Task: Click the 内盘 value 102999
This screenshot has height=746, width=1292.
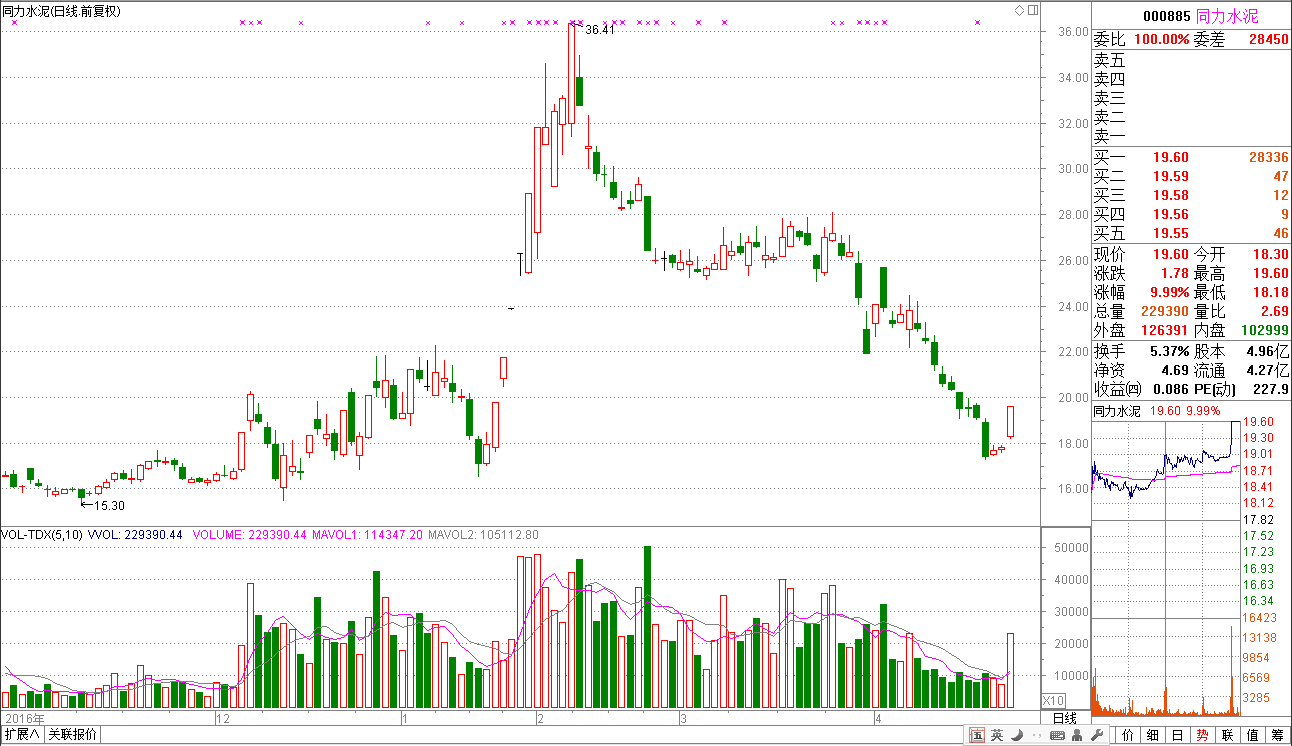Action: (x=1265, y=330)
